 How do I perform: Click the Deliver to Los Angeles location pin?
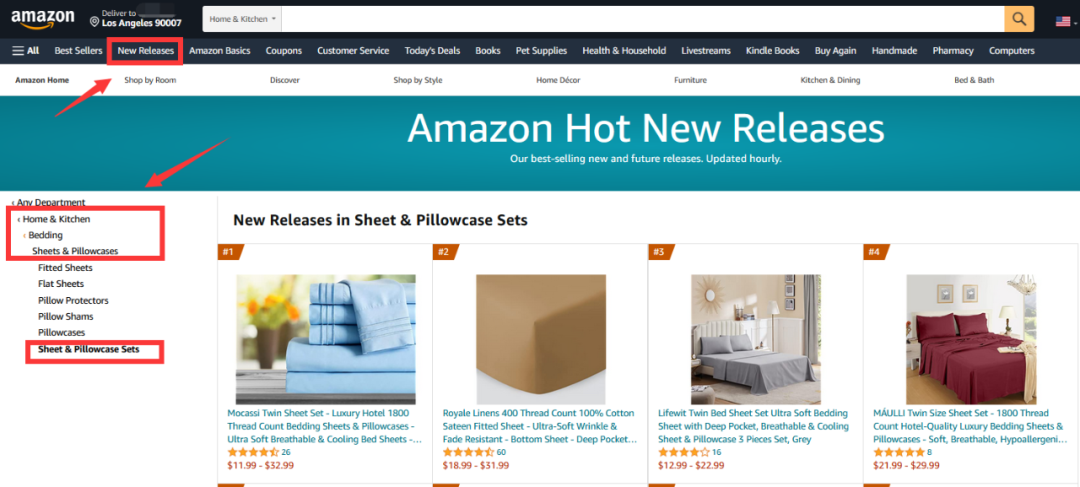pos(94,22)
